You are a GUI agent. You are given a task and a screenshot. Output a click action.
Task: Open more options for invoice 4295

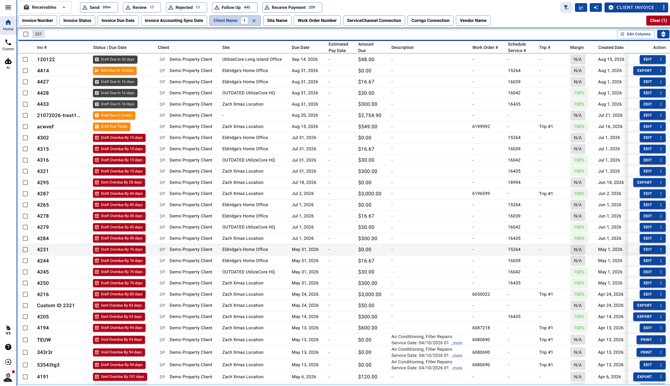click(x=661, y=183)
